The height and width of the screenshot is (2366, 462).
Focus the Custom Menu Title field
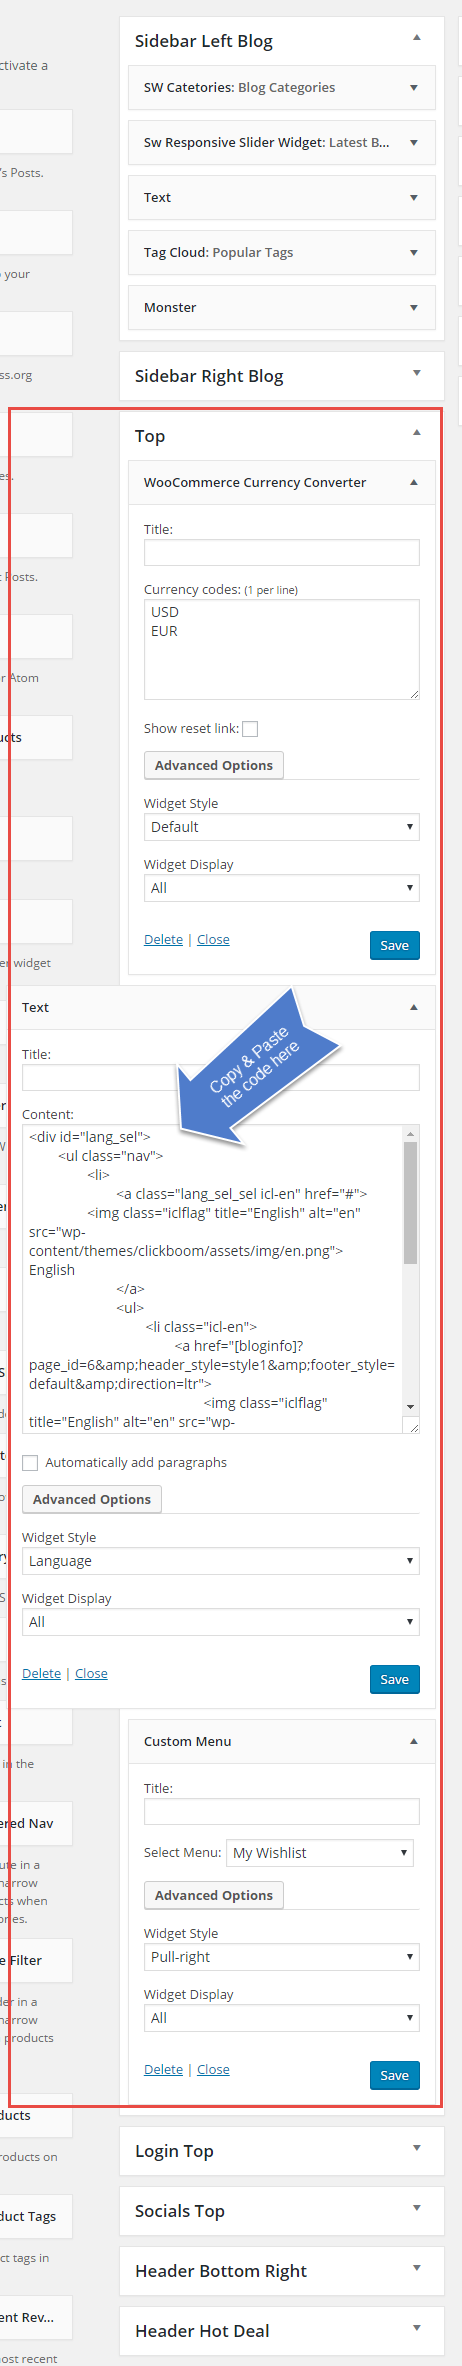click(x=282, y=1812)
